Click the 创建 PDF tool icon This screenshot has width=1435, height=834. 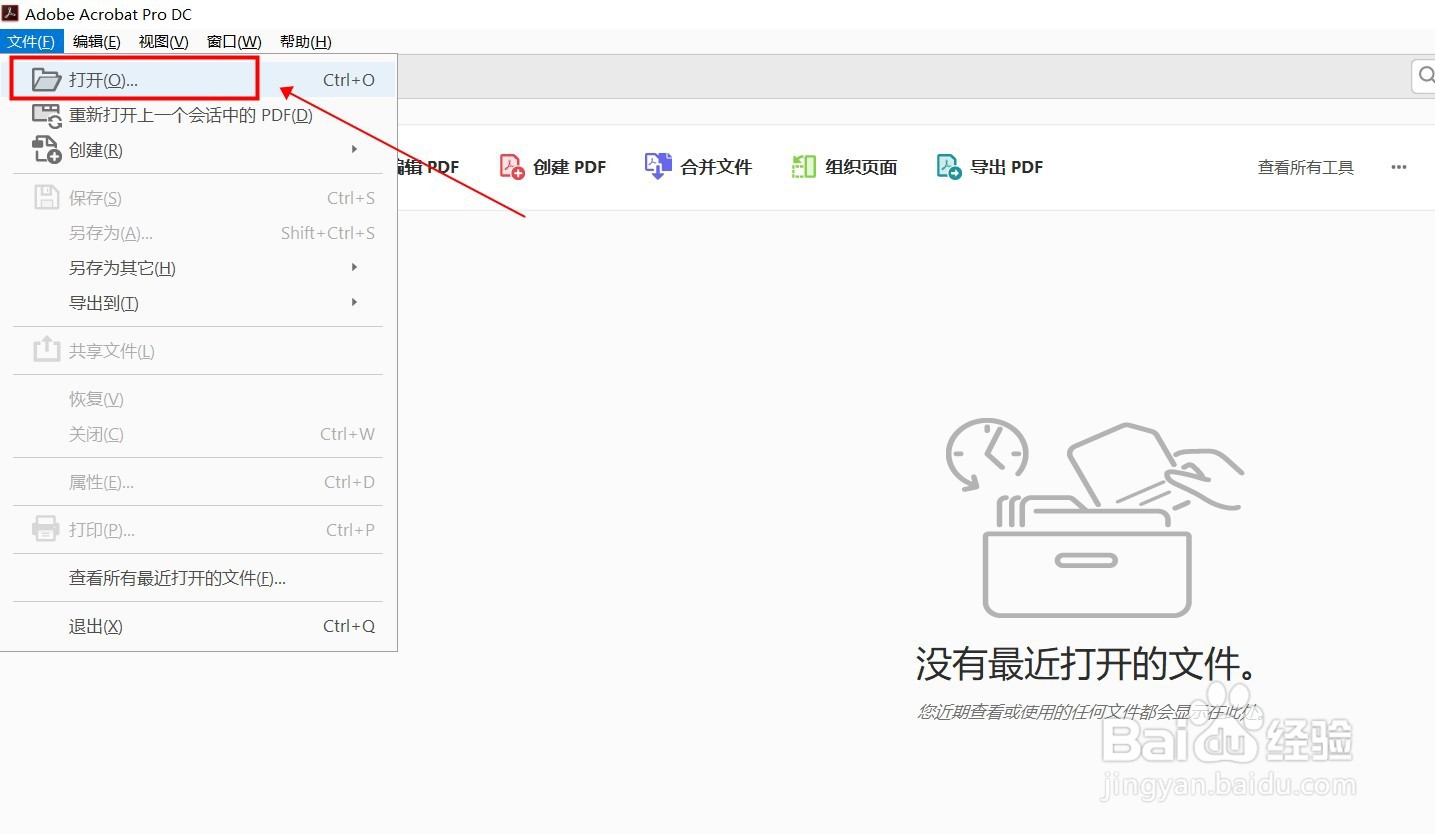pos(512,167)
